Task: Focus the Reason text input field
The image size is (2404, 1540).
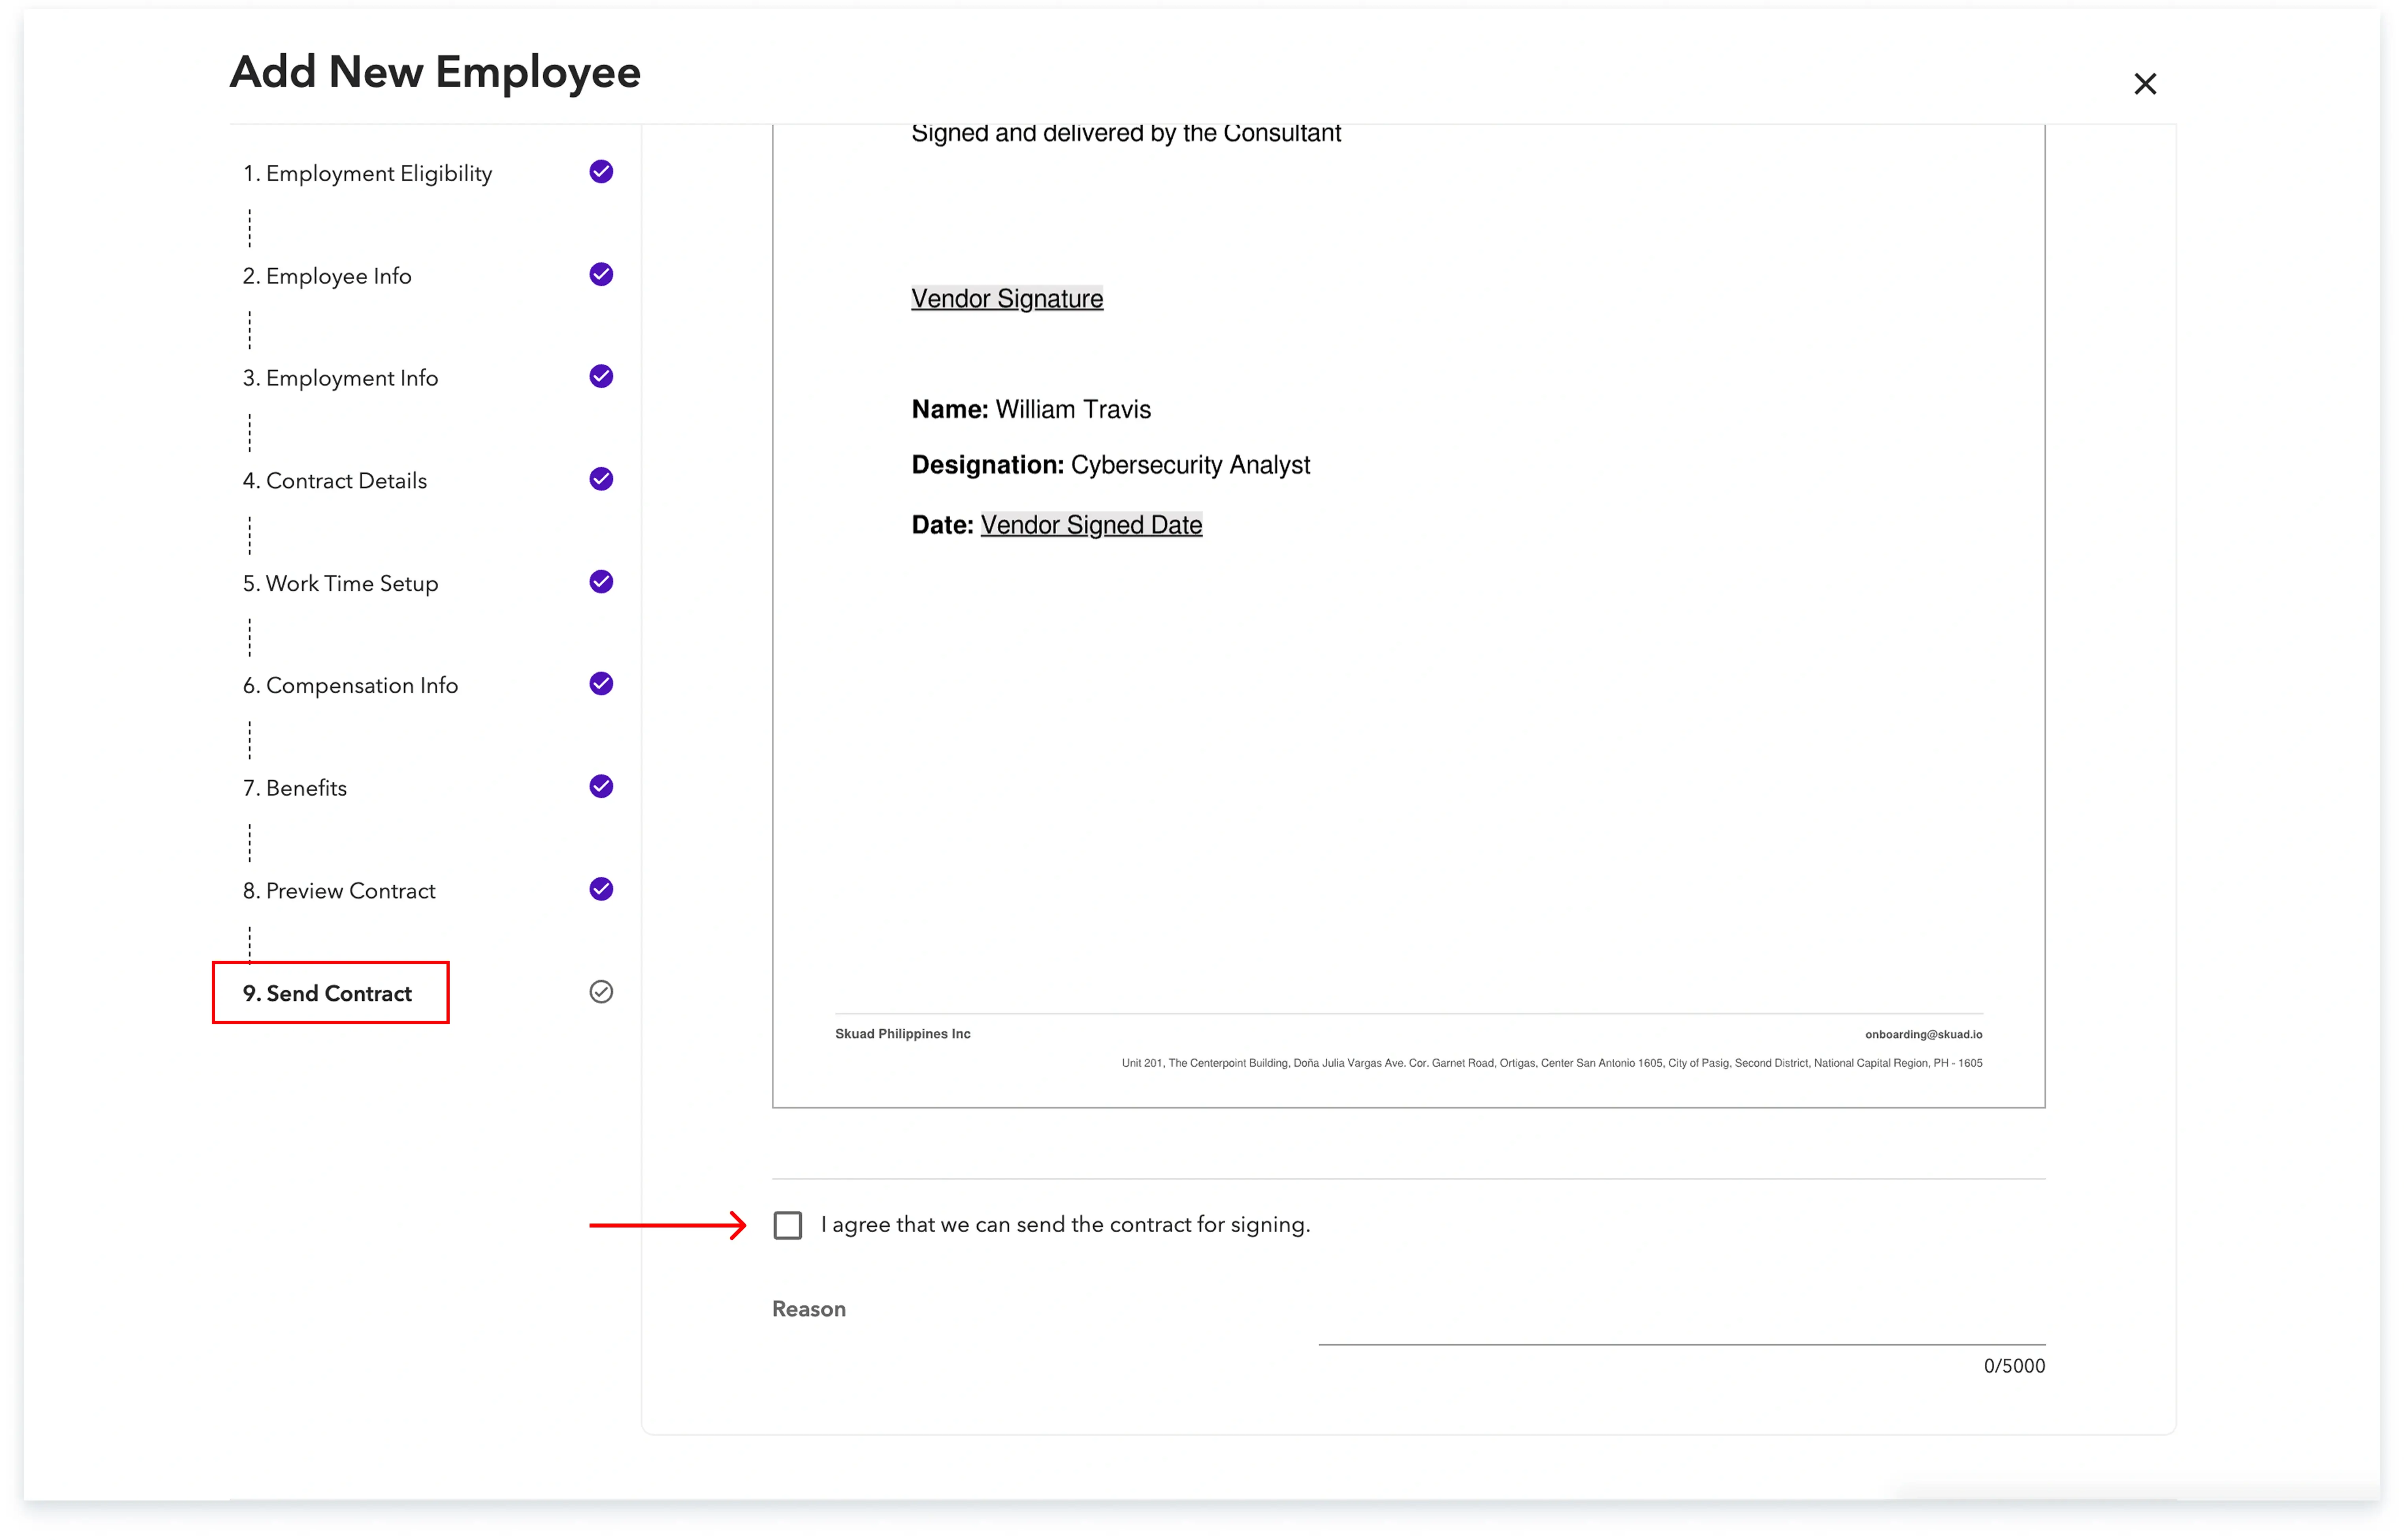Action: point(1680,1325)
